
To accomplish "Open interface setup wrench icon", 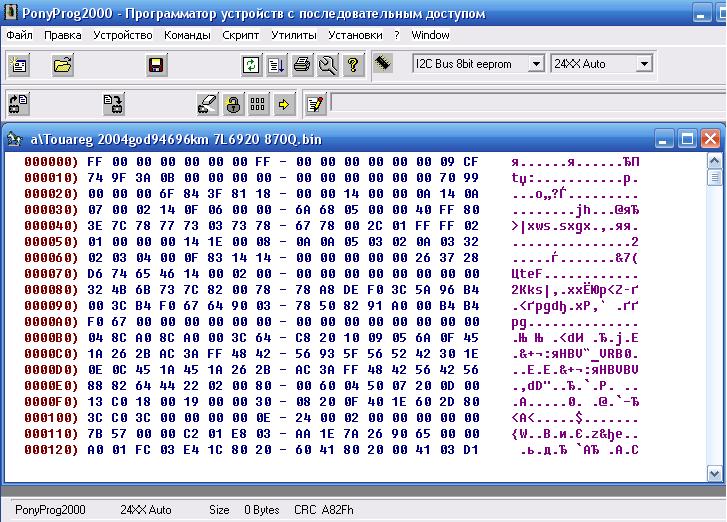I will [328, 65].
